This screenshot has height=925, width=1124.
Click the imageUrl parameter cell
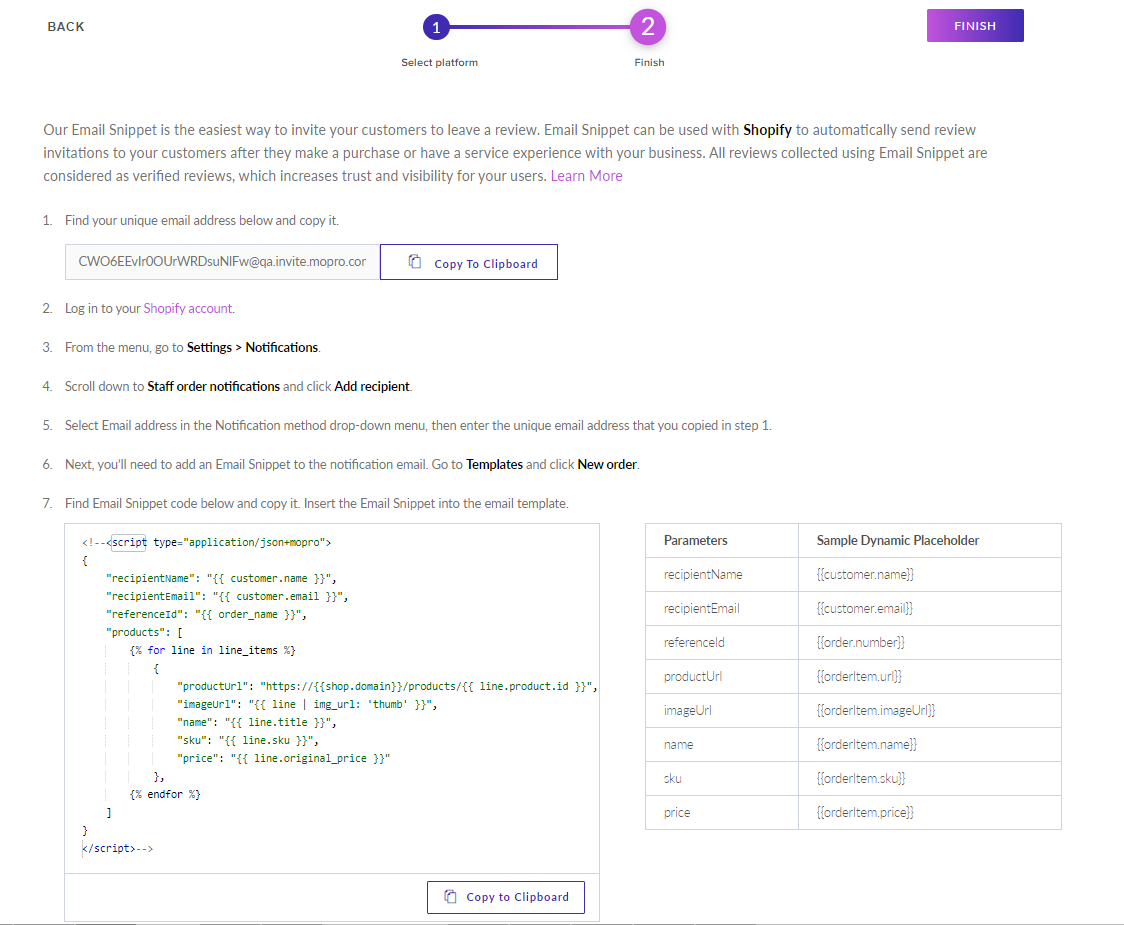[722, 711]
